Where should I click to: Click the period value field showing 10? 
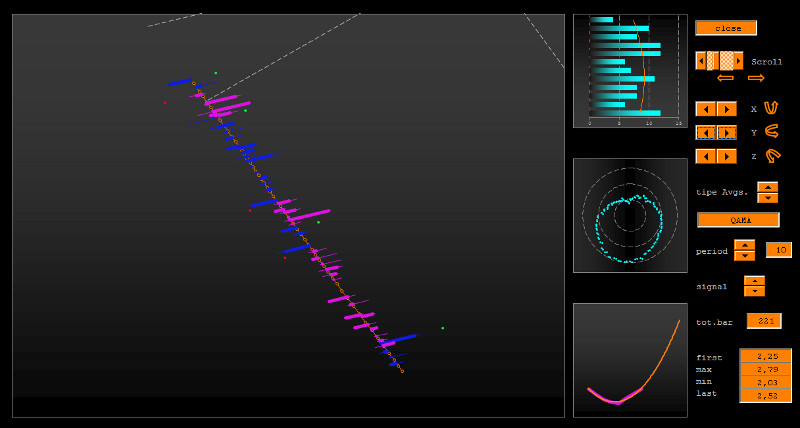[778, 250]
